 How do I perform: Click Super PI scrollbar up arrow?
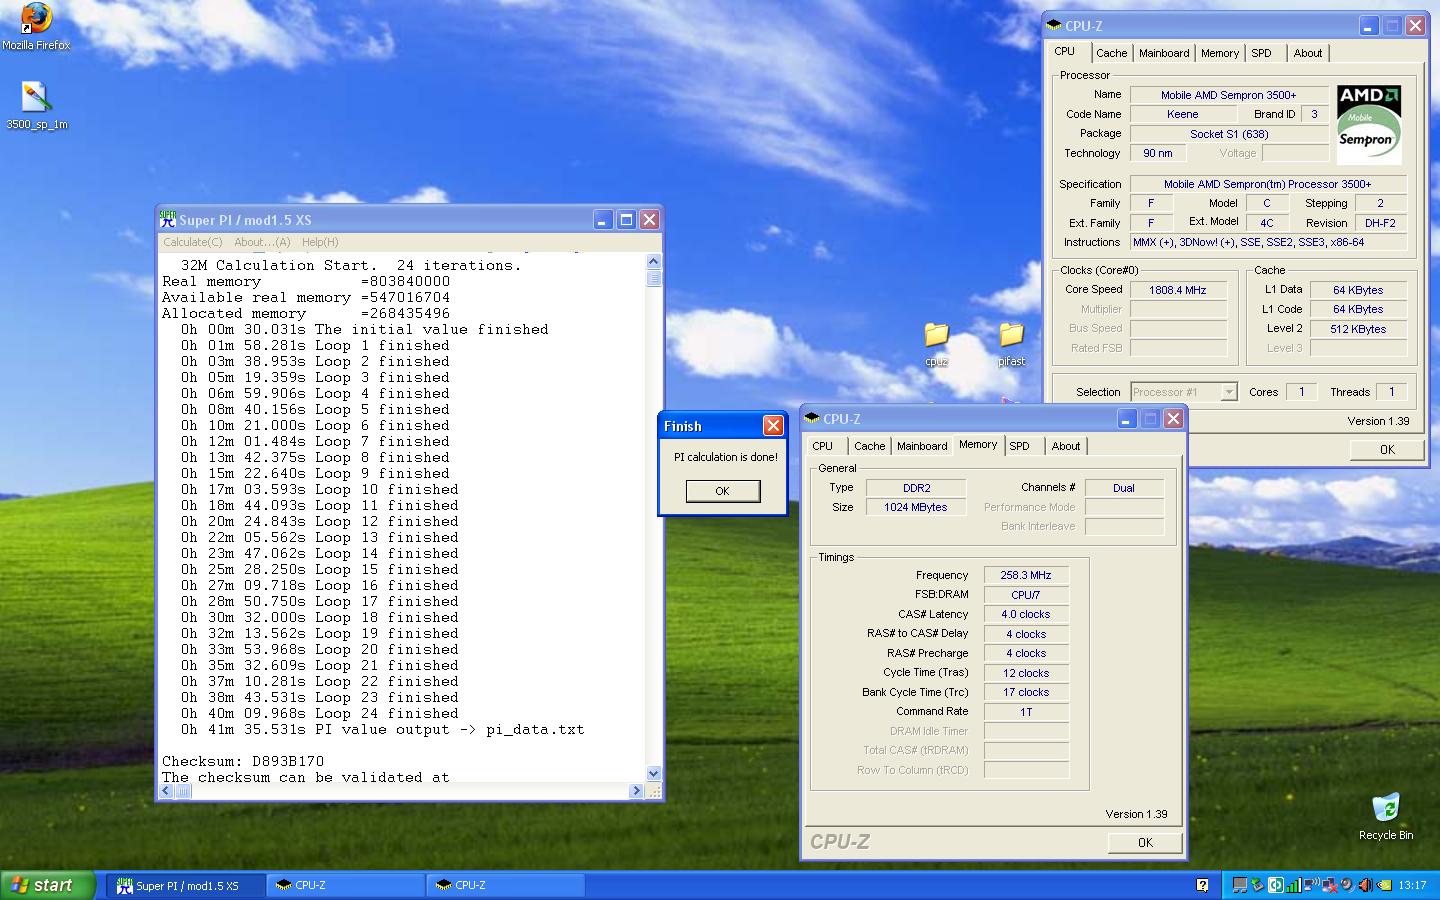pos(654,261)
